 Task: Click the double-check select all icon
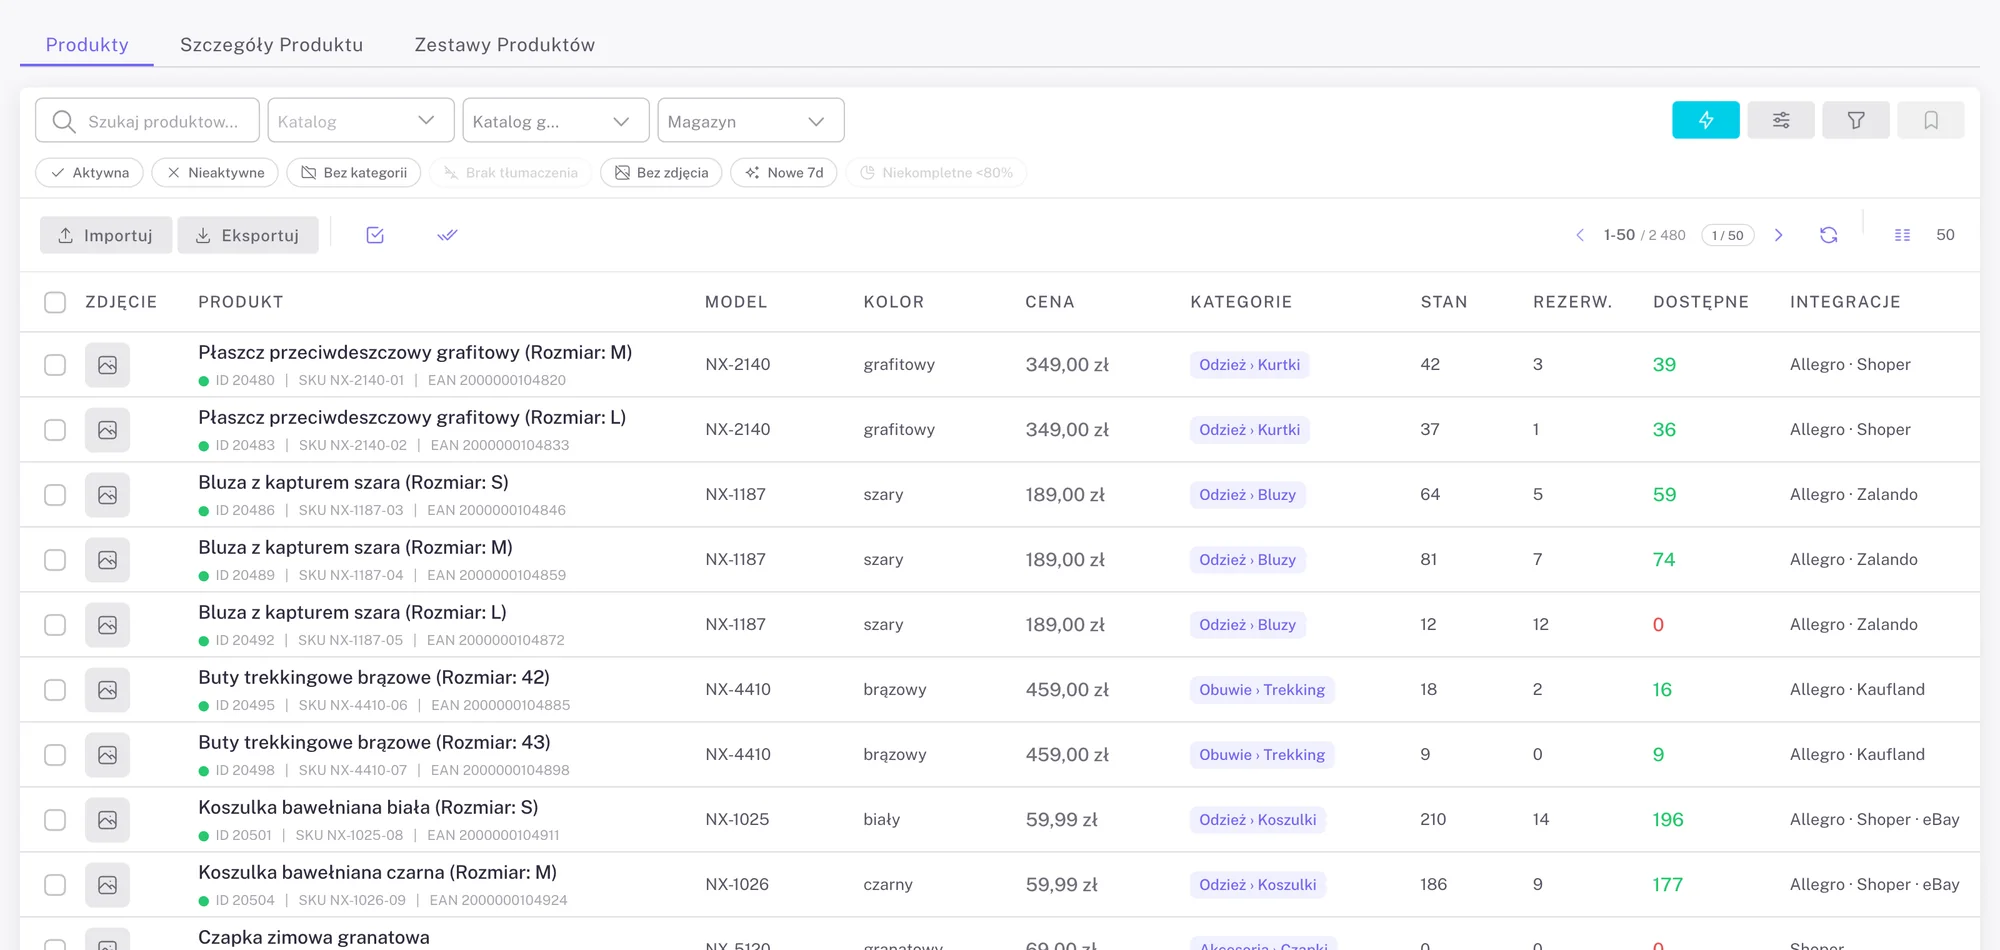pyautogui.click(x=447, y=235)
